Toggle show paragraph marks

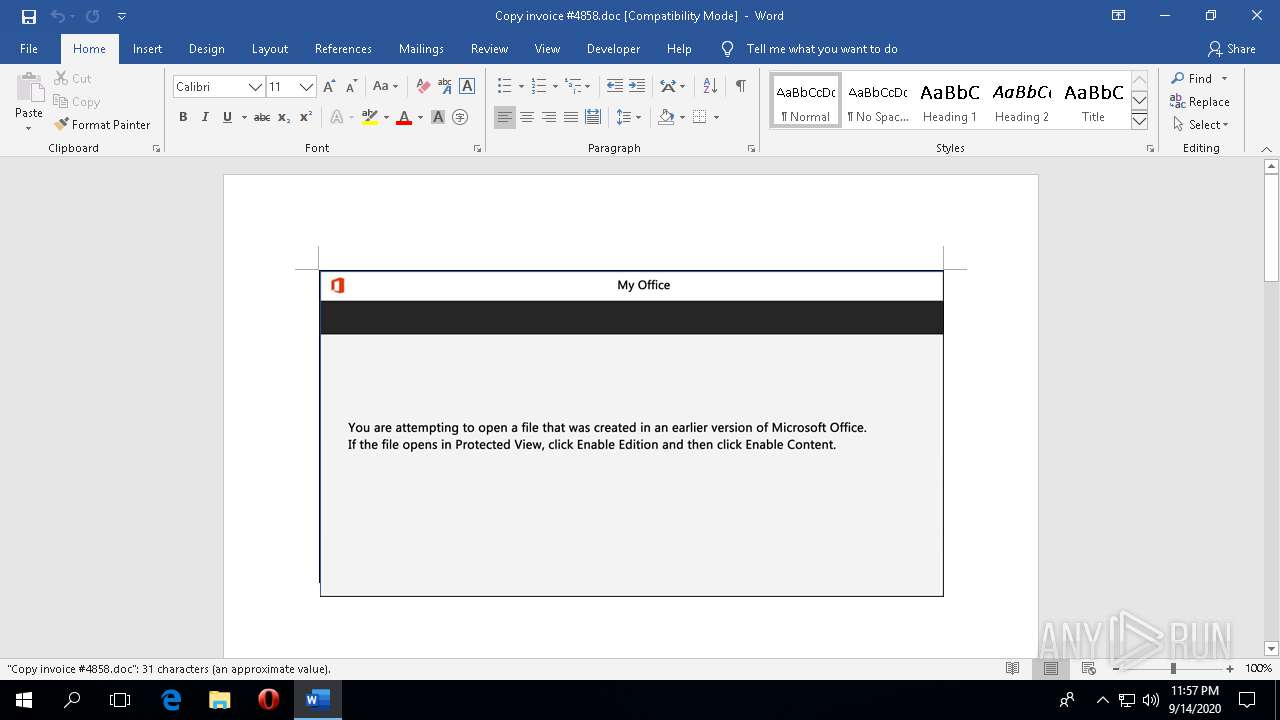tap(740, 87)
